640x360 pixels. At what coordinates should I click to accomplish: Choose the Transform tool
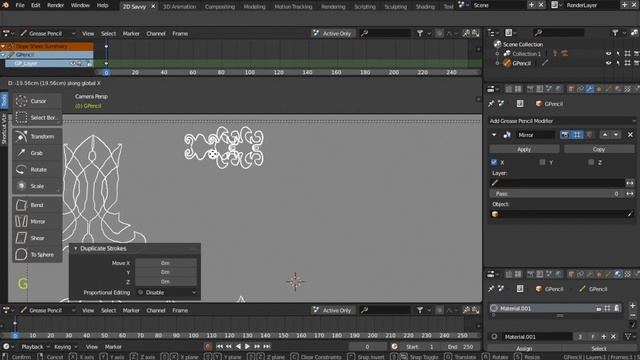37,136
